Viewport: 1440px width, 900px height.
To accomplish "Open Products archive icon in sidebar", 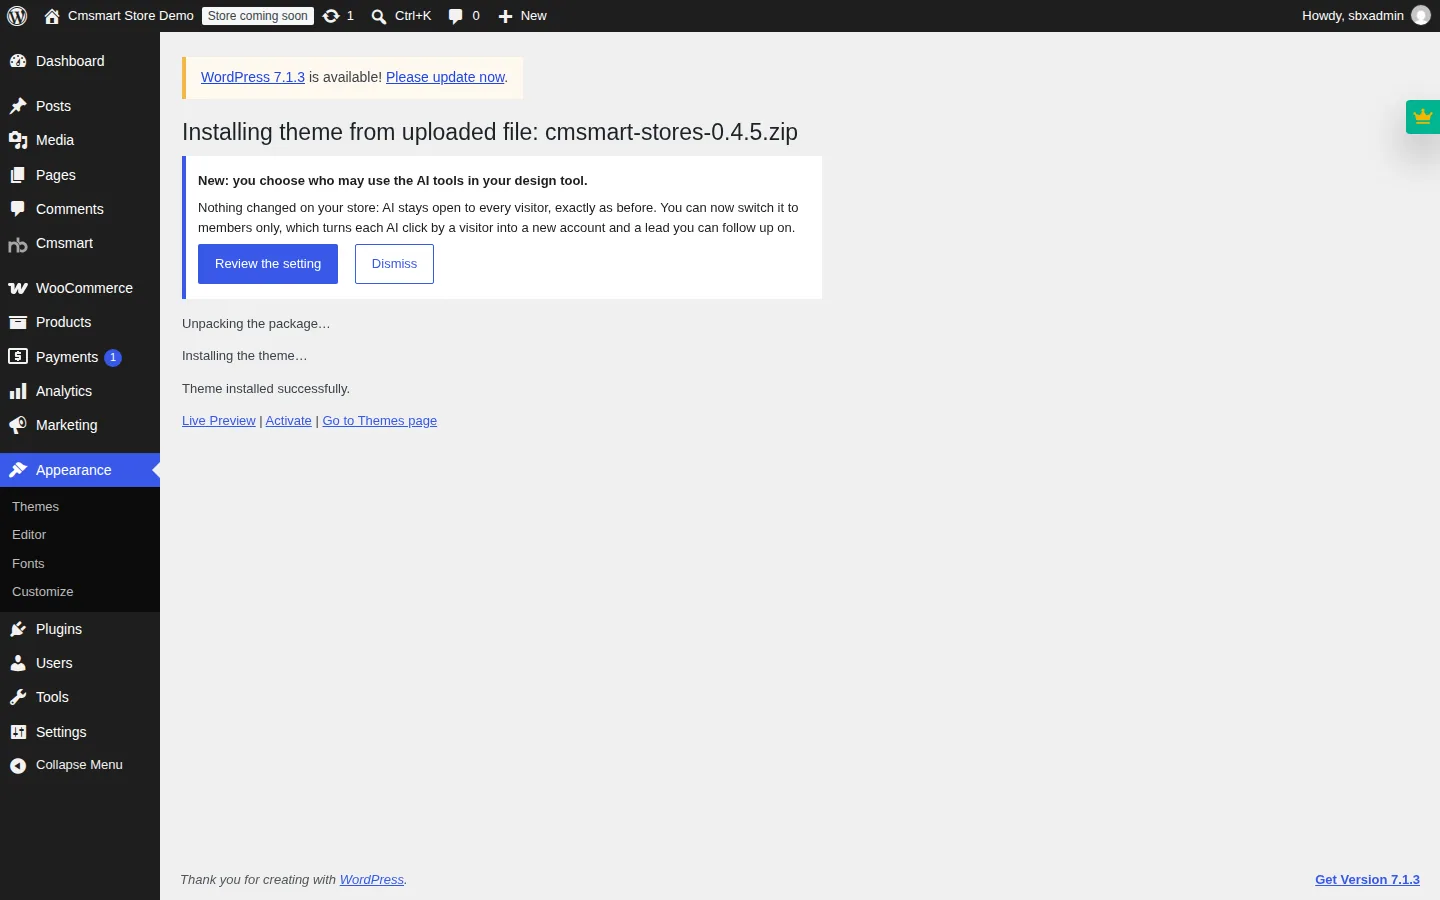I will [x=18, y=322].
